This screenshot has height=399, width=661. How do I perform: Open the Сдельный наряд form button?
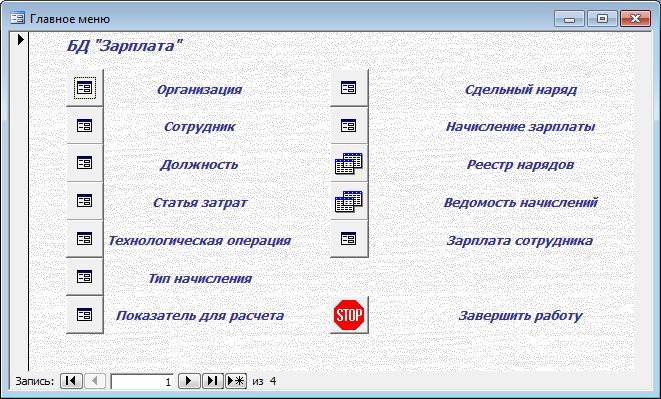[349, 88]
